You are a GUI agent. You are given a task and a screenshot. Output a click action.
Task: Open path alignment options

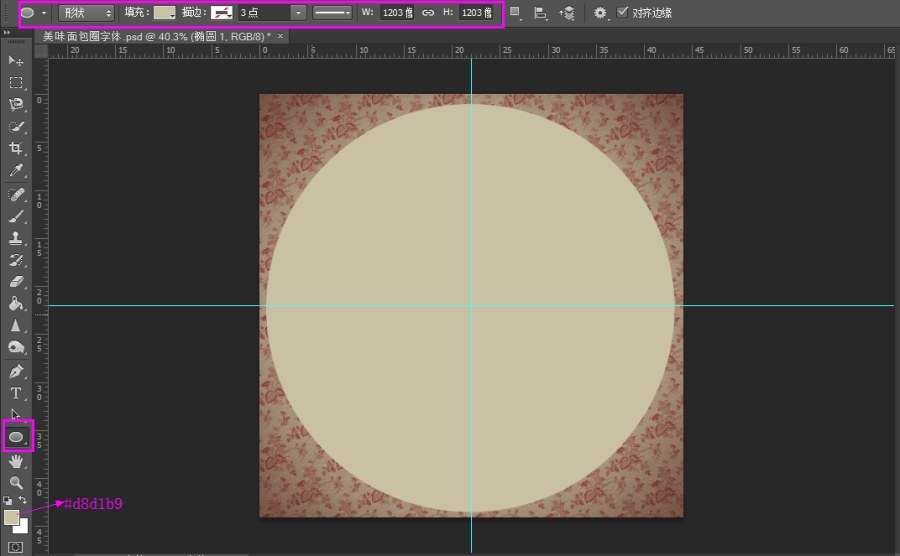540,13
